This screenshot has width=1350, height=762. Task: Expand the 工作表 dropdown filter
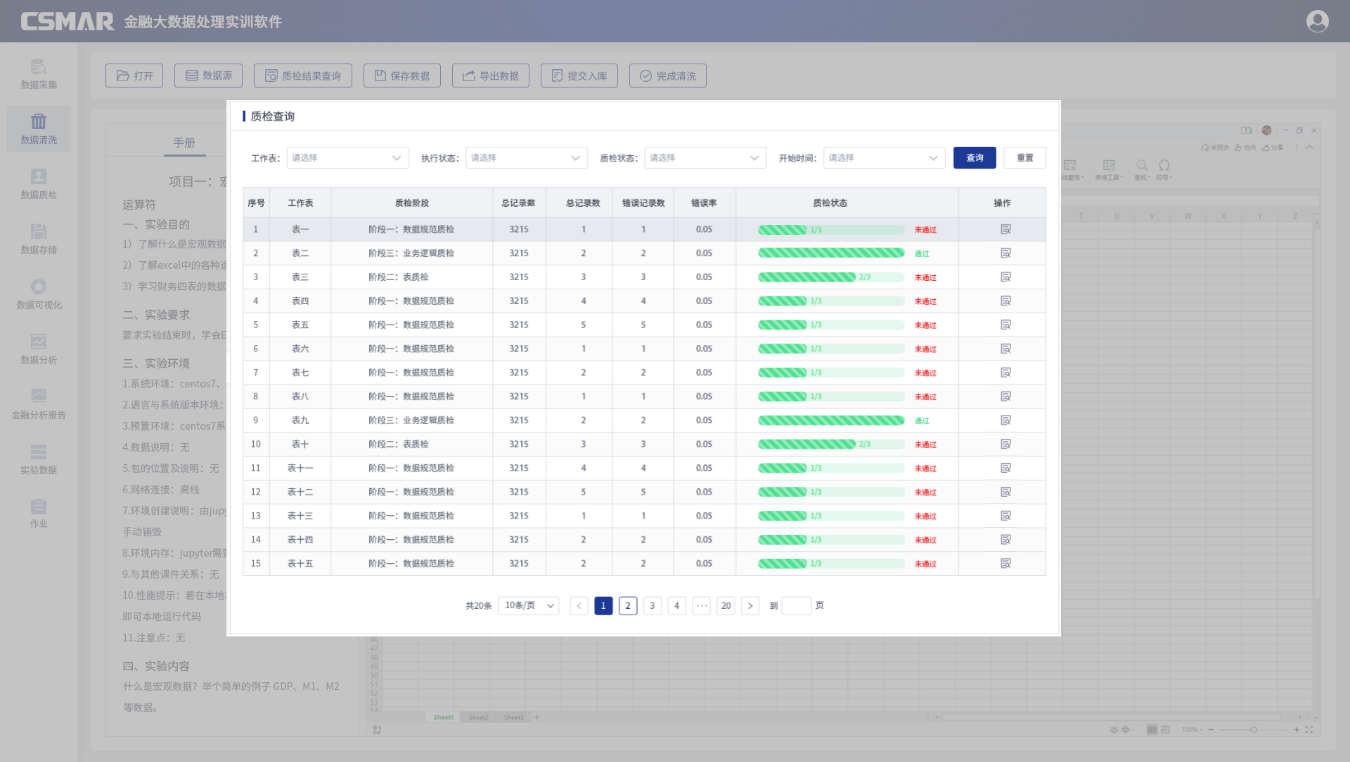(347, 158)
